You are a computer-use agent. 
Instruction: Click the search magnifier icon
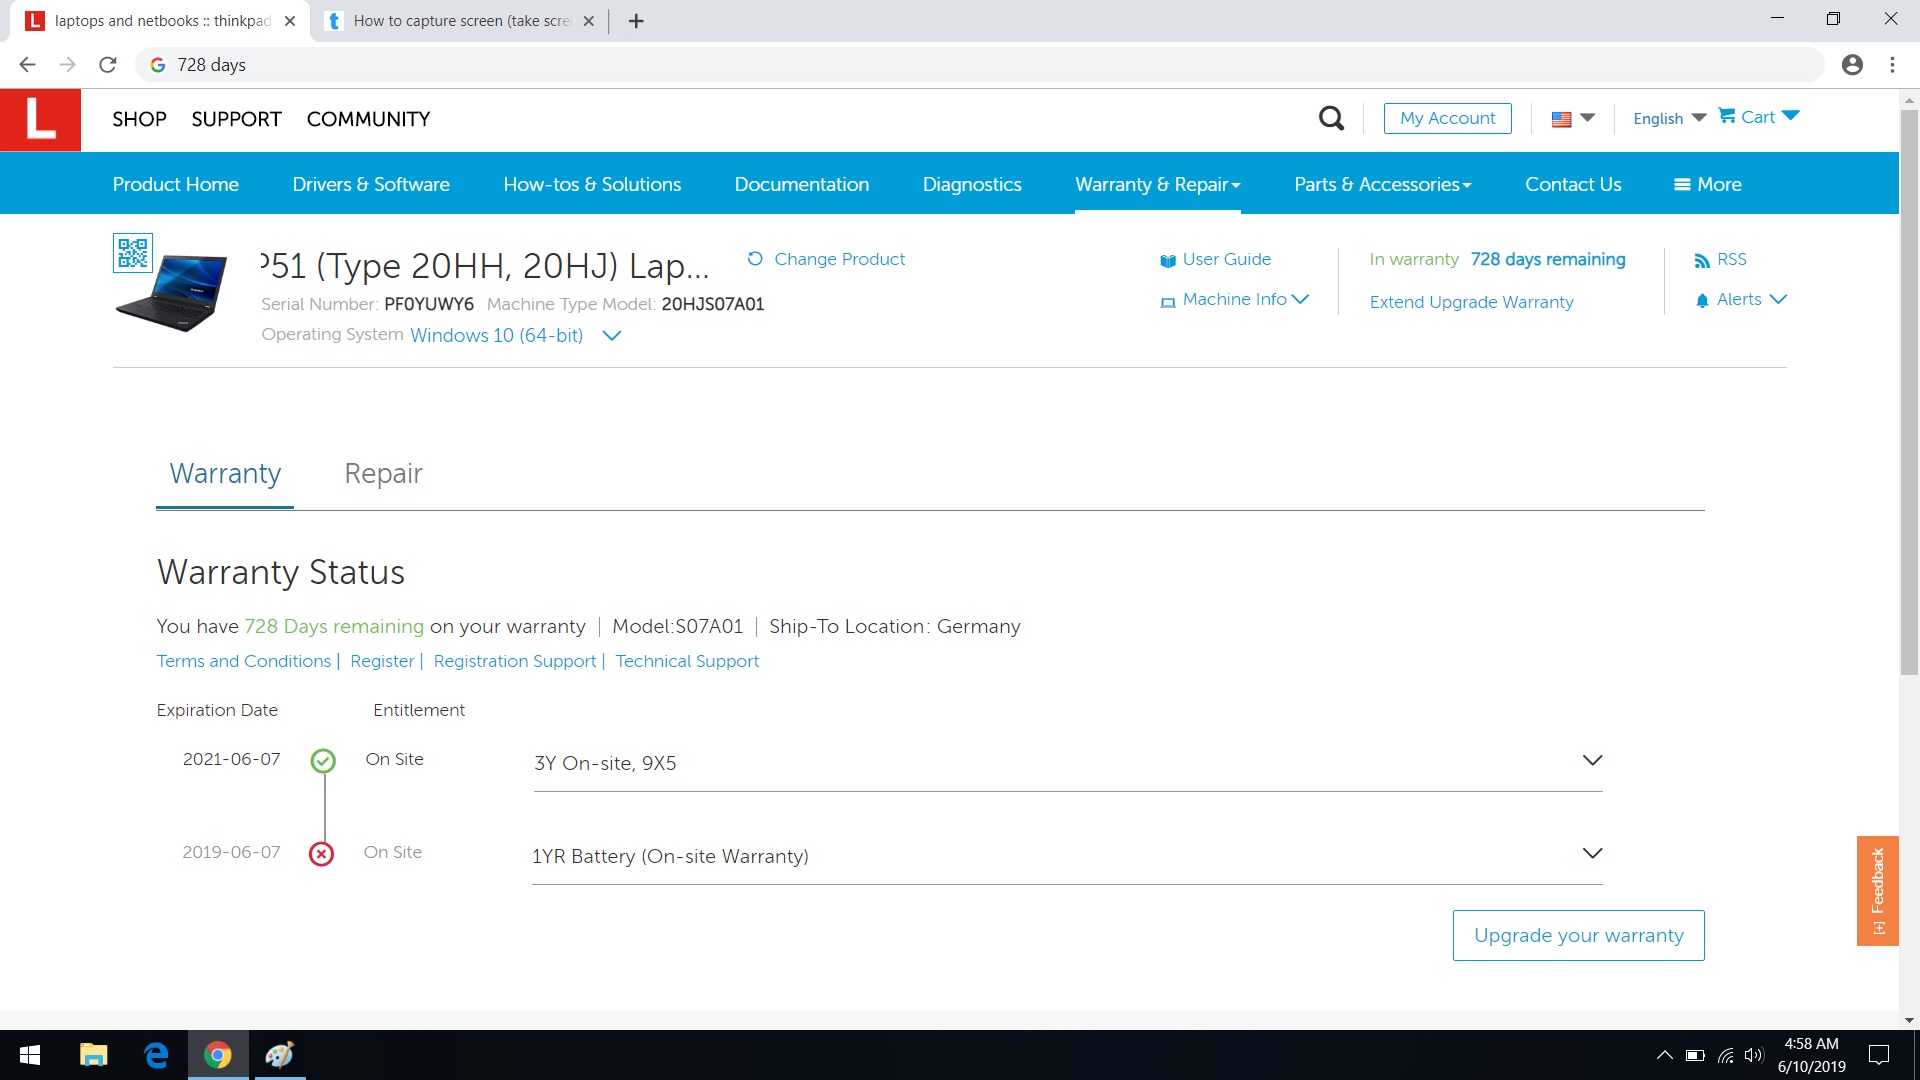click(x=1331, y=118)
